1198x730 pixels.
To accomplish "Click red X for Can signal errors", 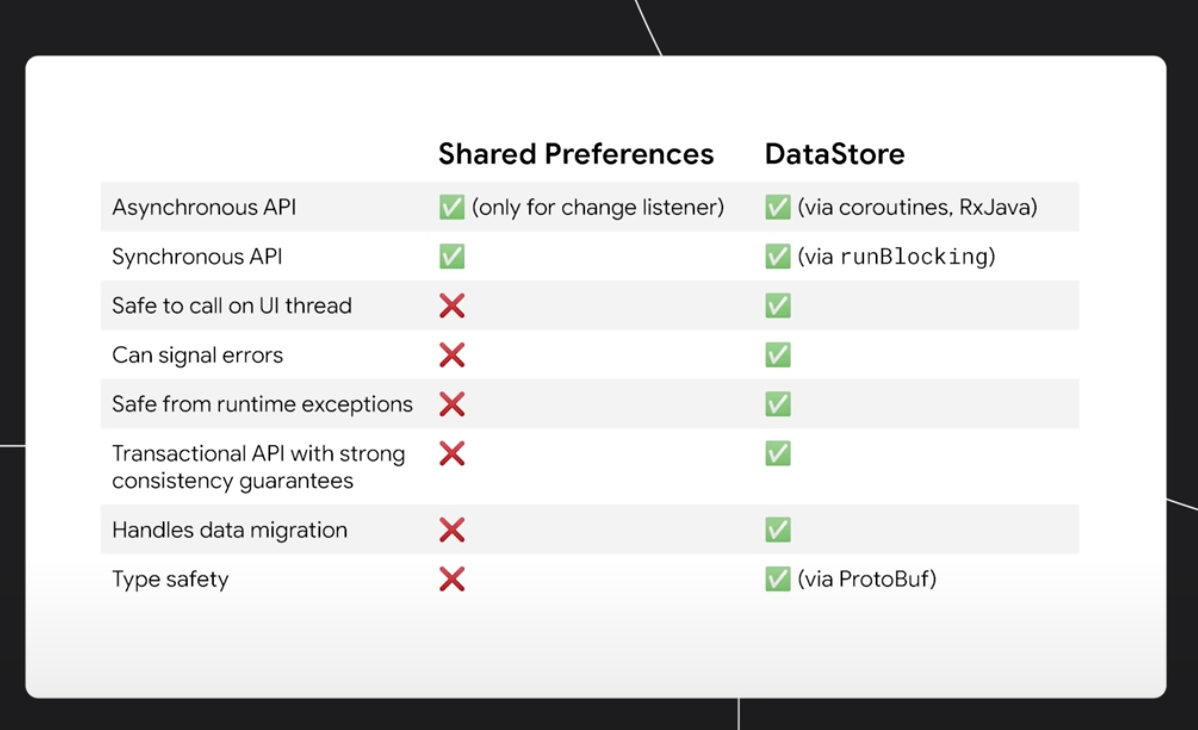I will [452, 355].
